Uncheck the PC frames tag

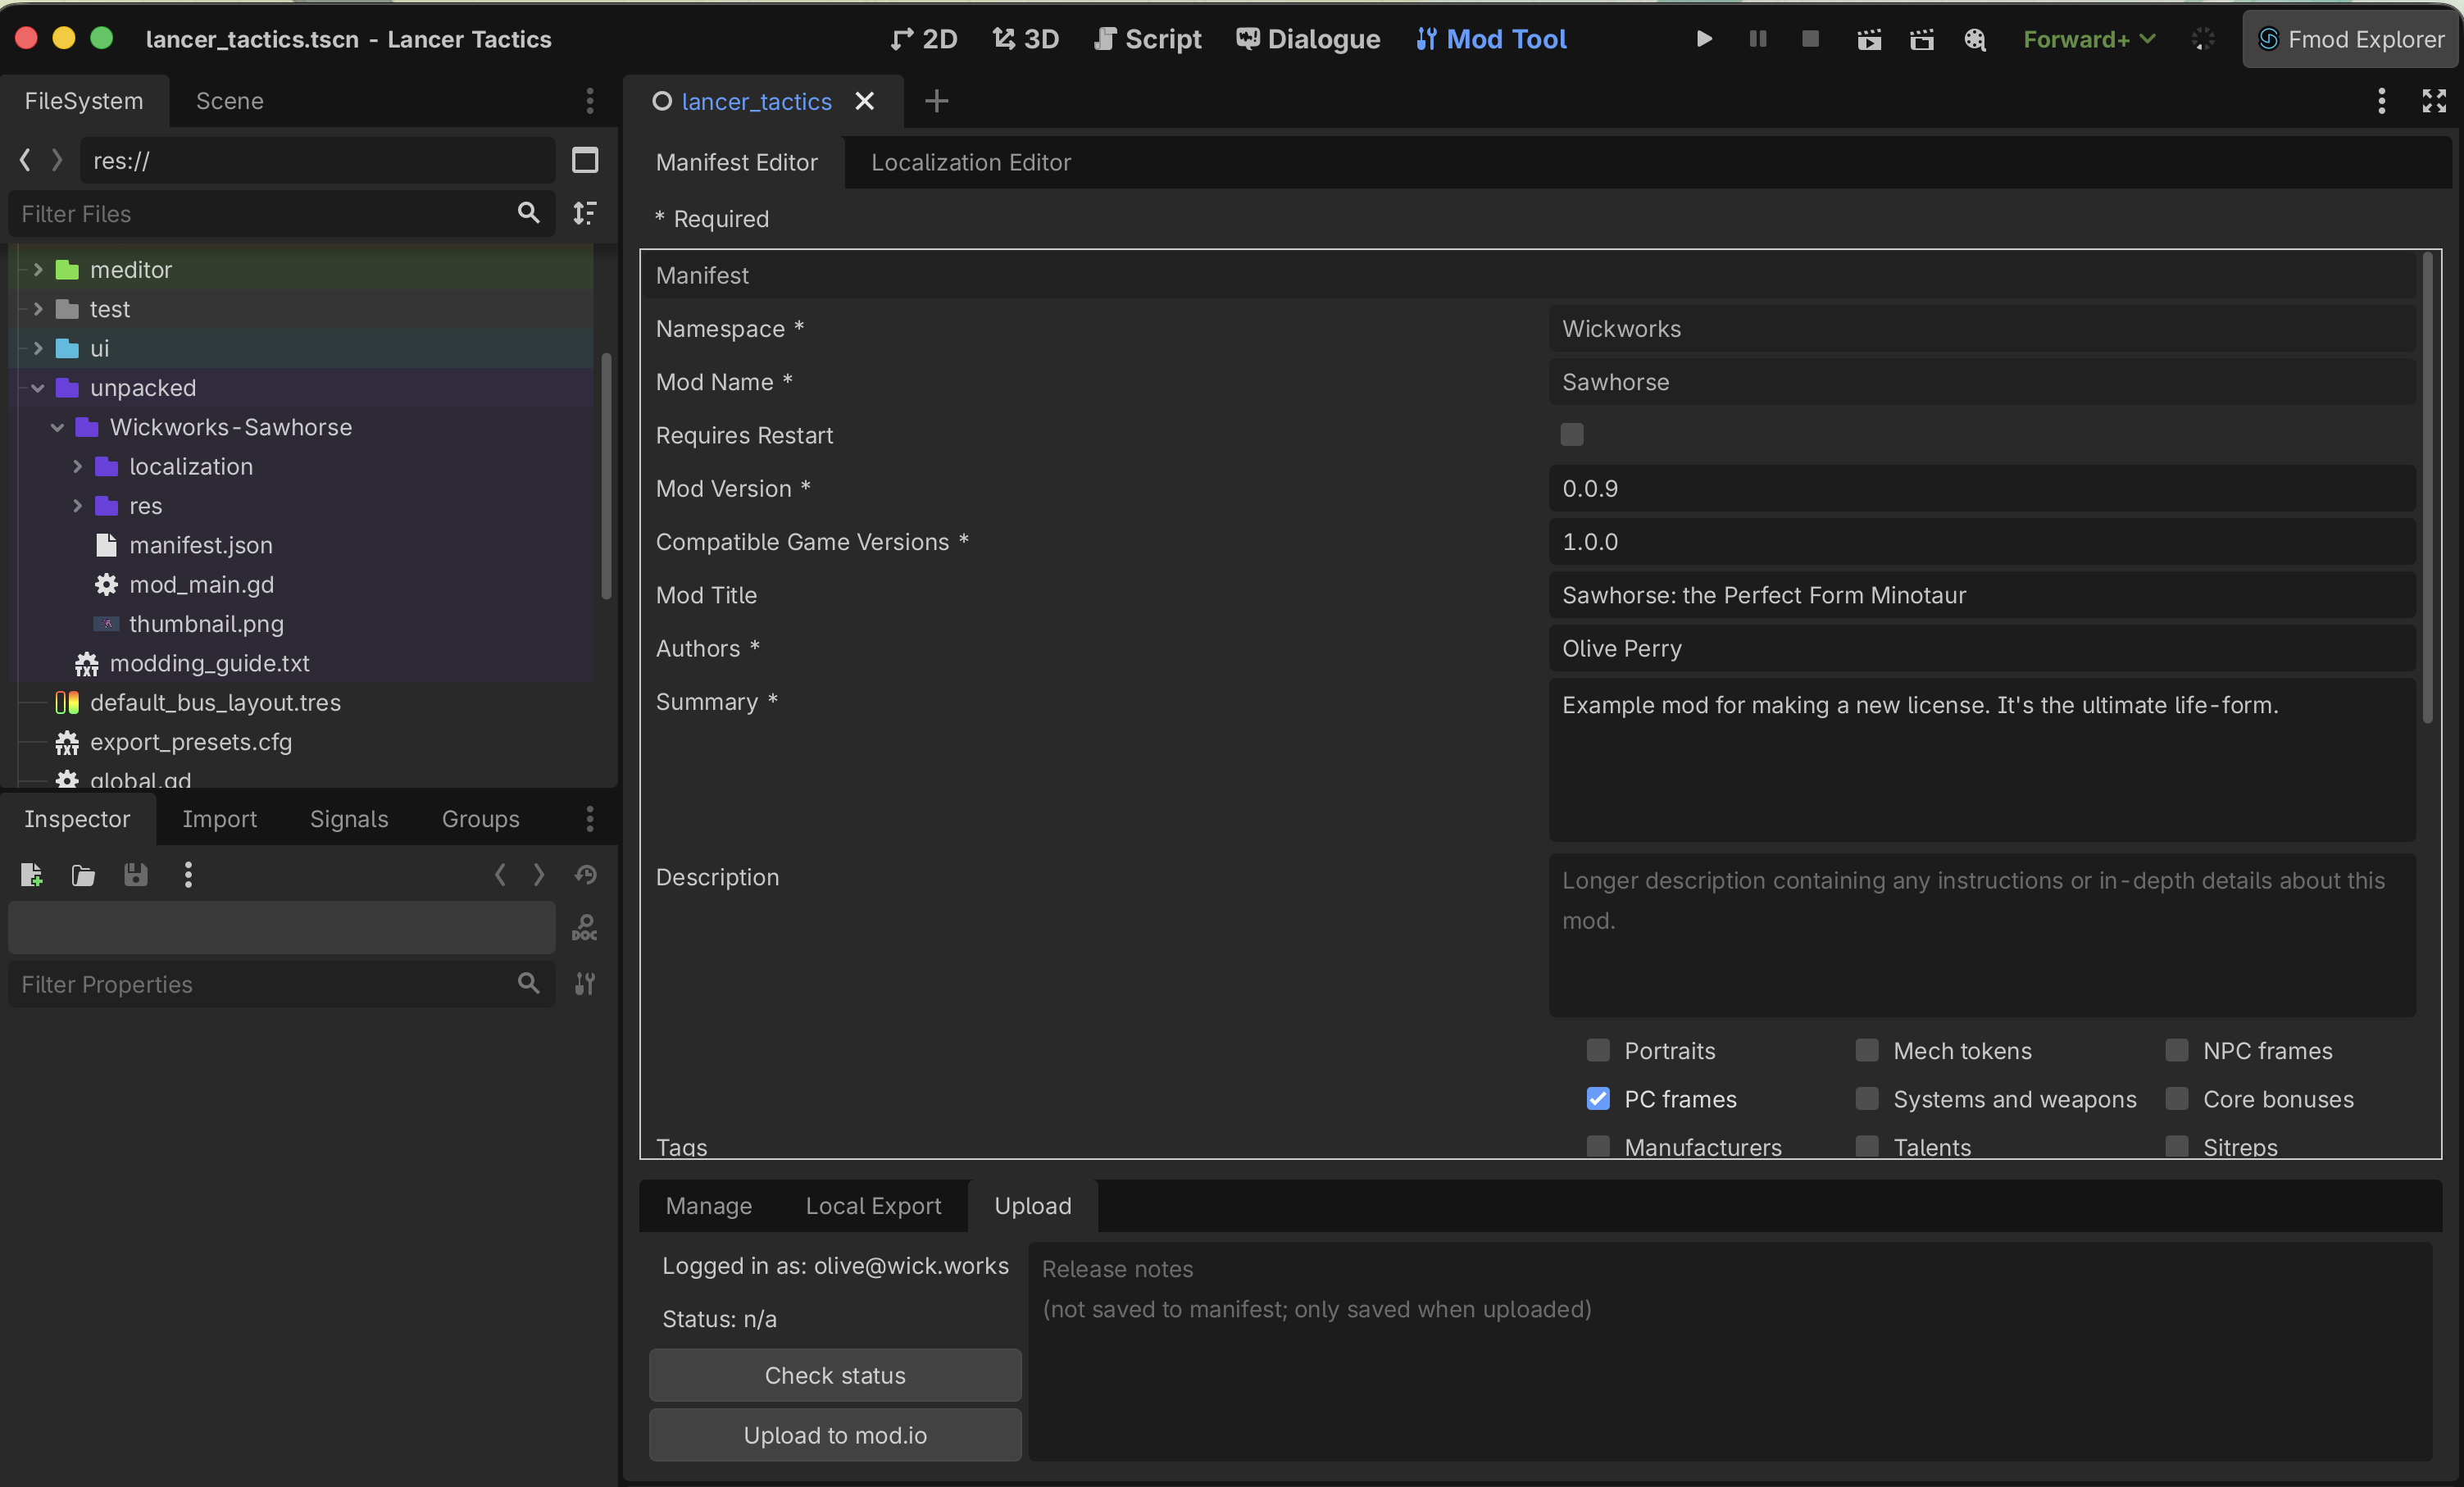[1598, 1098]
